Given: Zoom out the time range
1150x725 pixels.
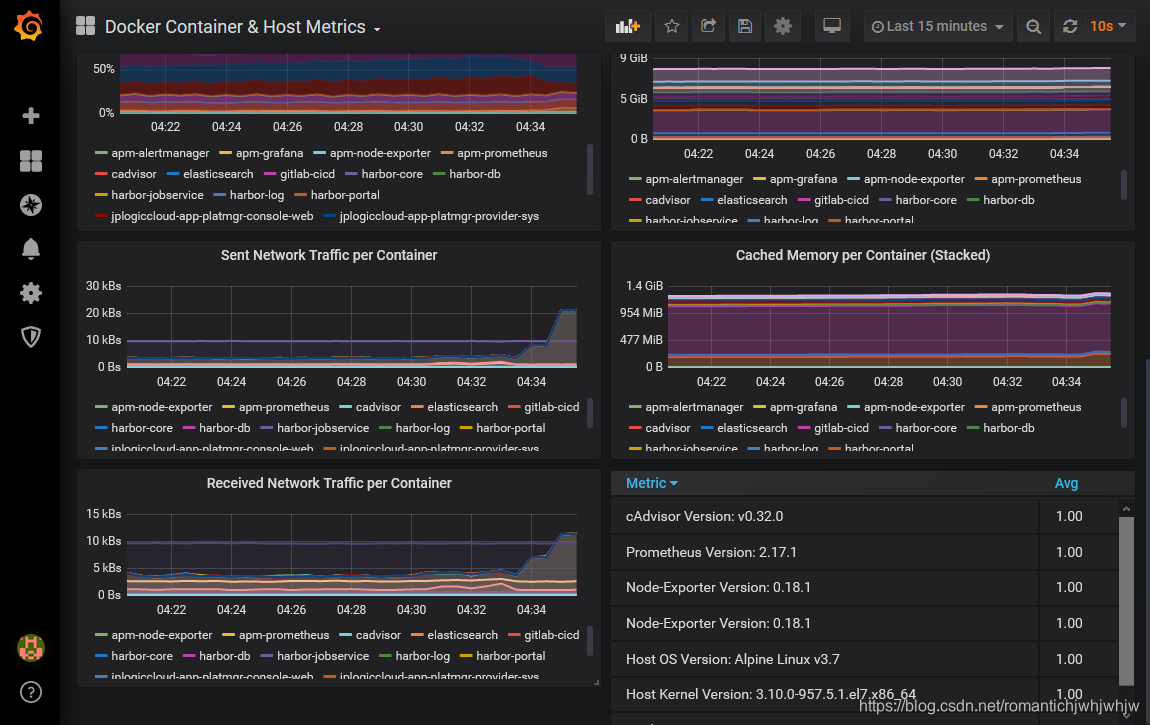Looking at the screenshot, I should tap(1033, 26).
